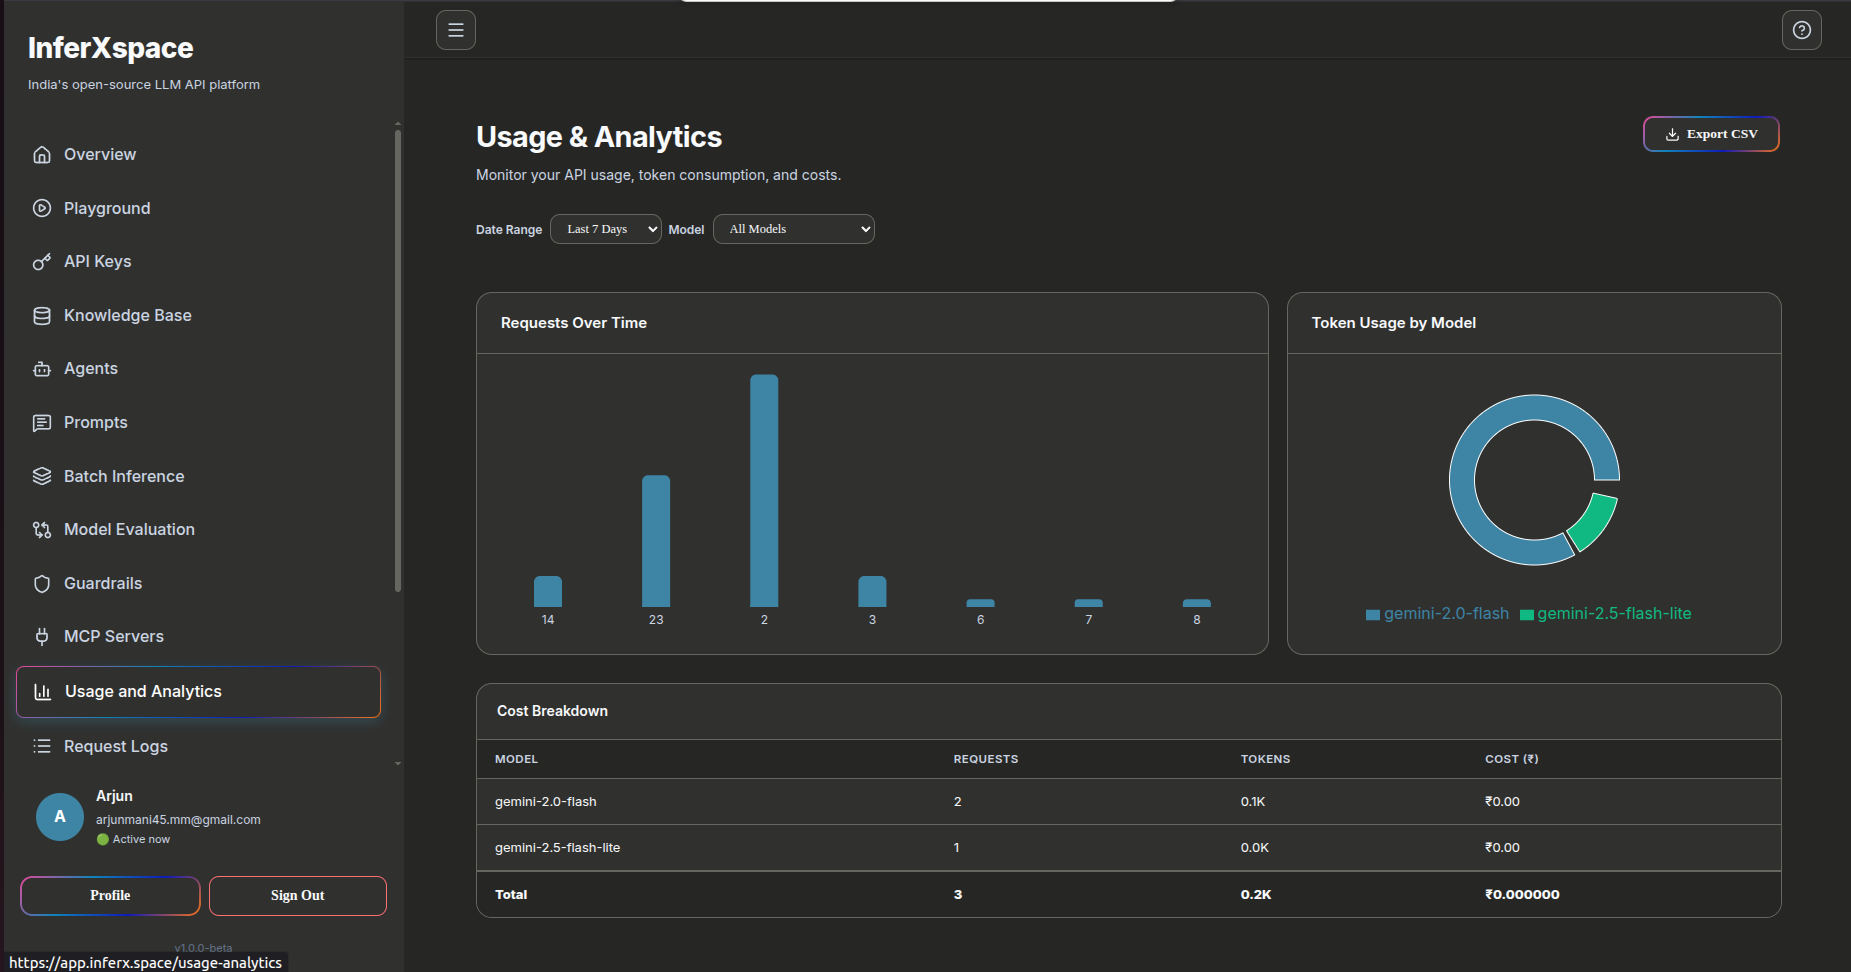This screenshot has width=1851, height=972.
Task: Toggle the sidebar with the hamburger icon
Action: (x=456, y=30)
